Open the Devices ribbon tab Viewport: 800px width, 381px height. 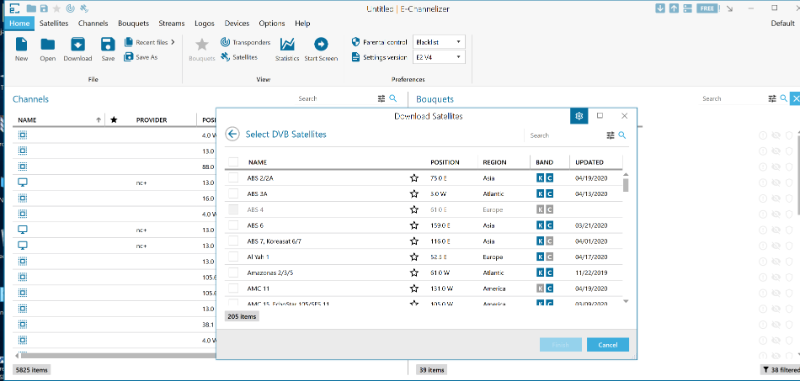(x=237, y=23)
